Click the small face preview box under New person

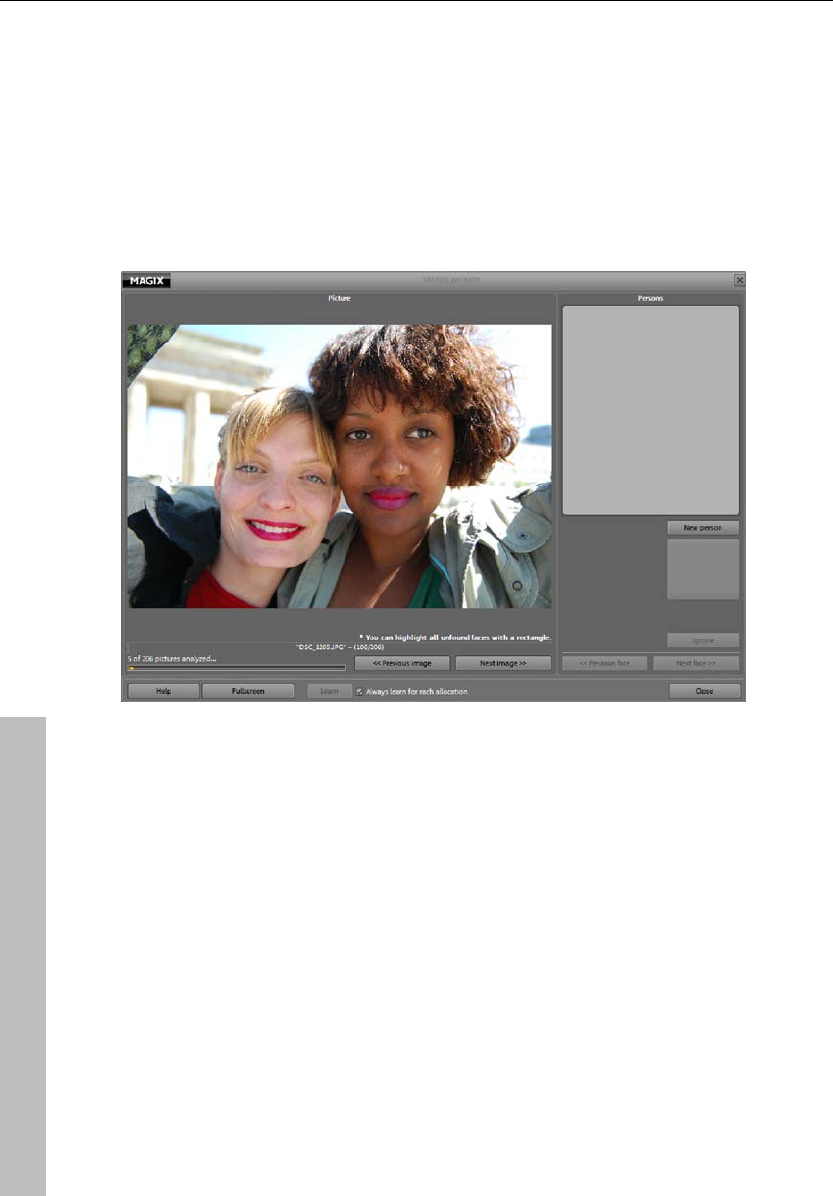pos(703,569)
